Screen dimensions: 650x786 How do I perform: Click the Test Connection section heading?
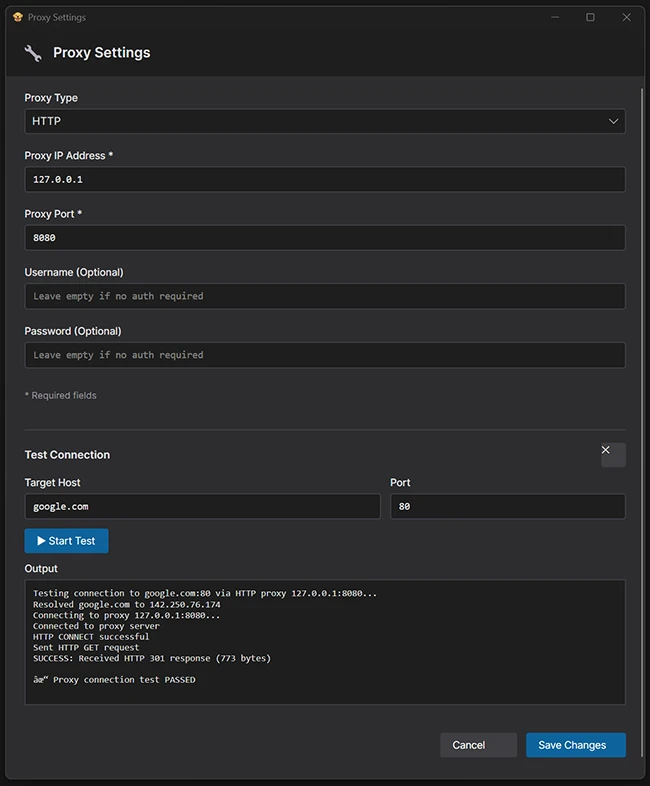point(67,455)
